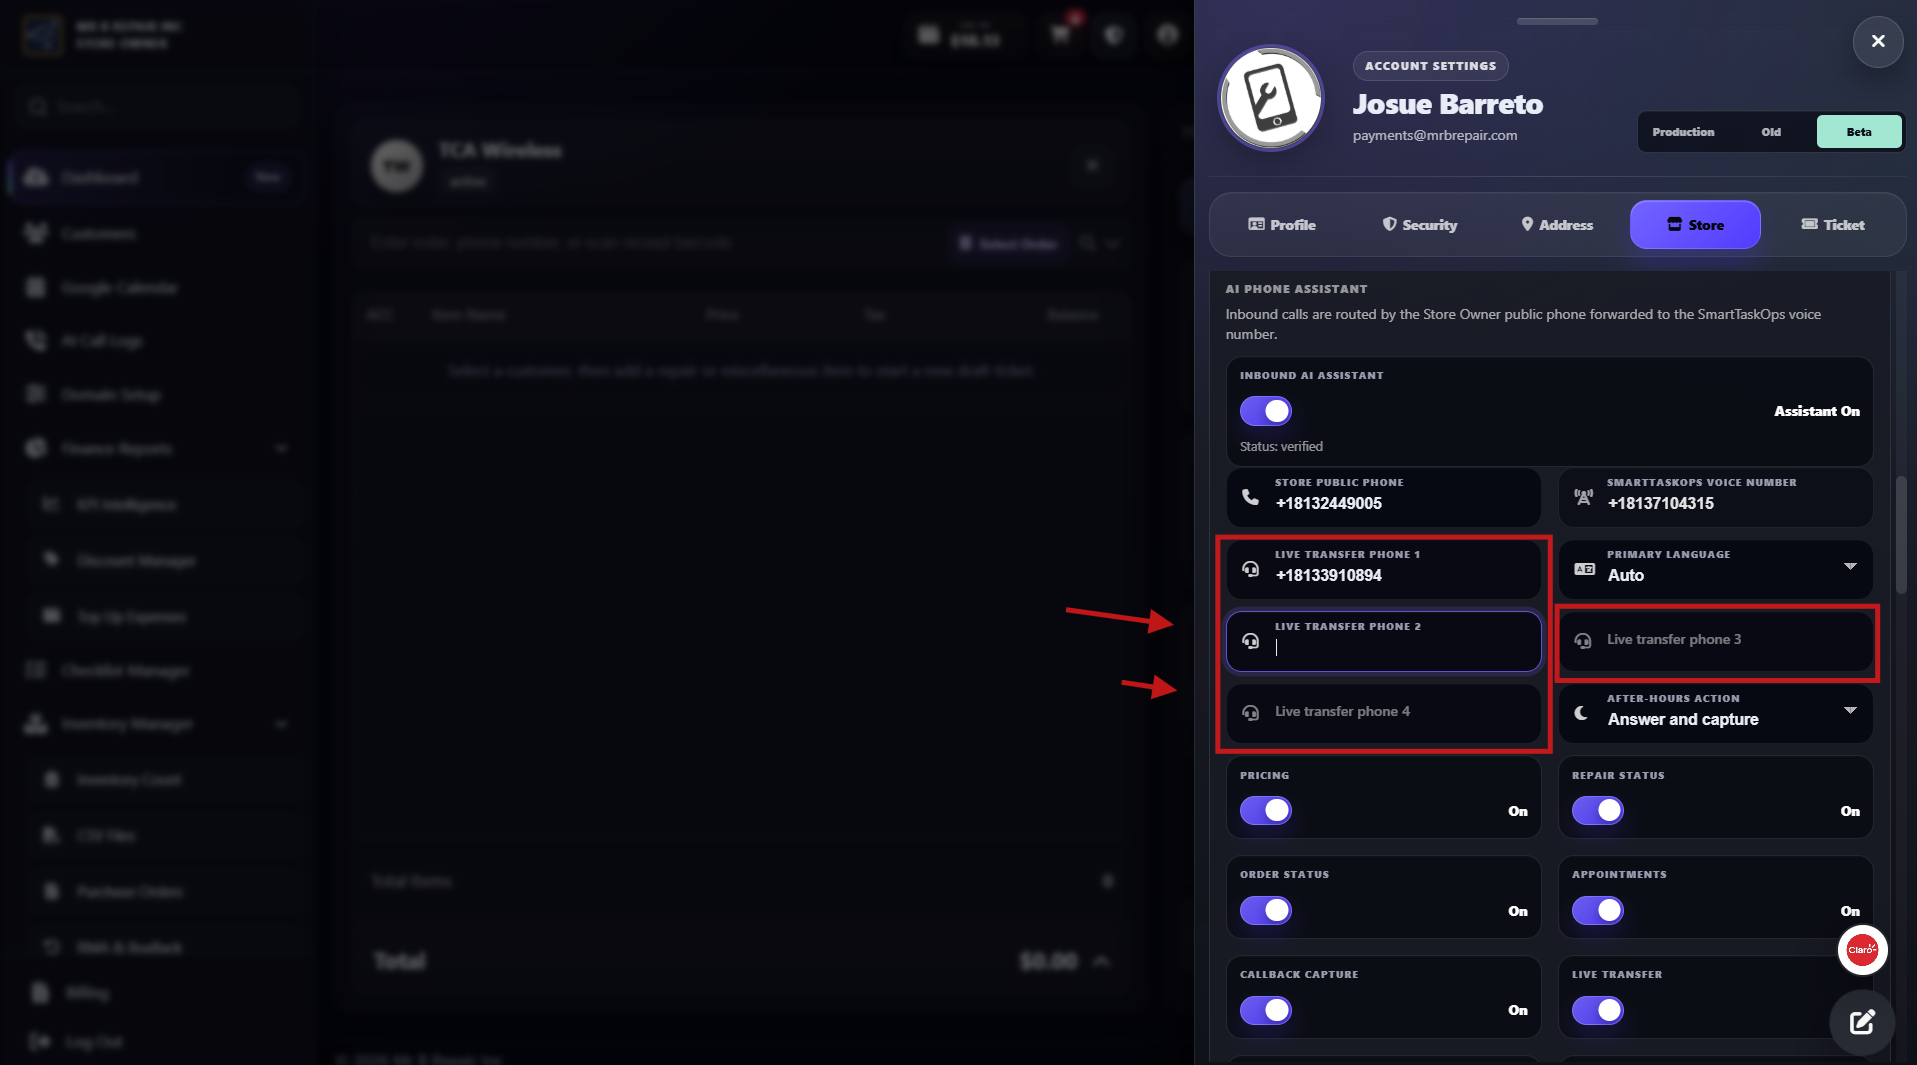Click the Select Order button
The width and height of the screenshot is (1917, 1065).
pos(1008,243)
